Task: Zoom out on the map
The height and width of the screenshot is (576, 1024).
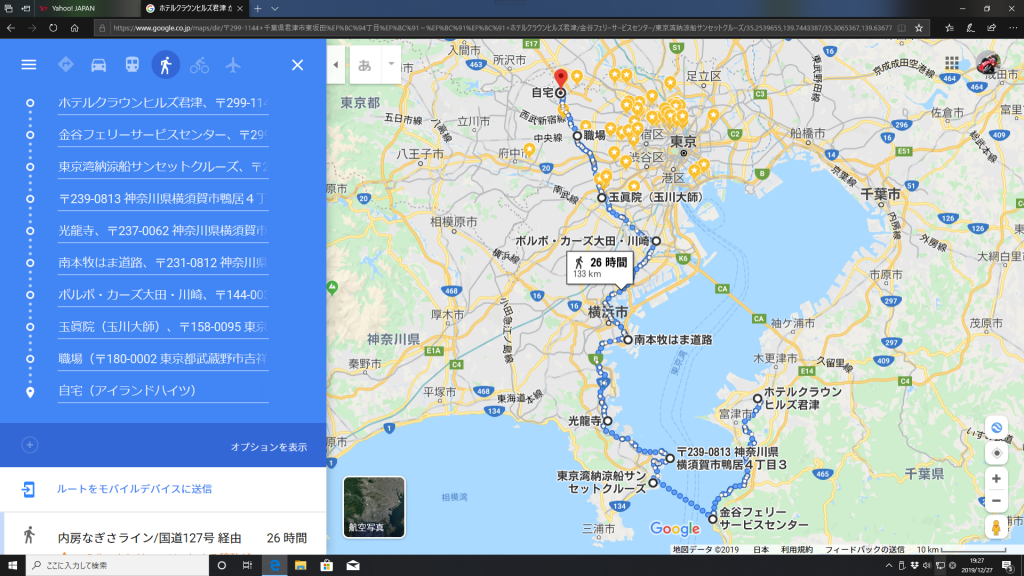Action: 996,501
